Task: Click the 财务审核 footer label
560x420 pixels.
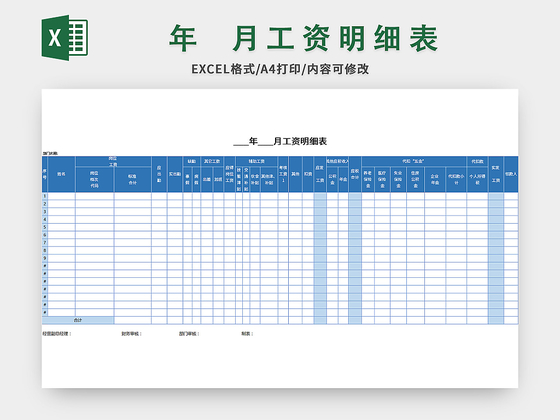Action: pyautogui.click(x=131, y=334)
